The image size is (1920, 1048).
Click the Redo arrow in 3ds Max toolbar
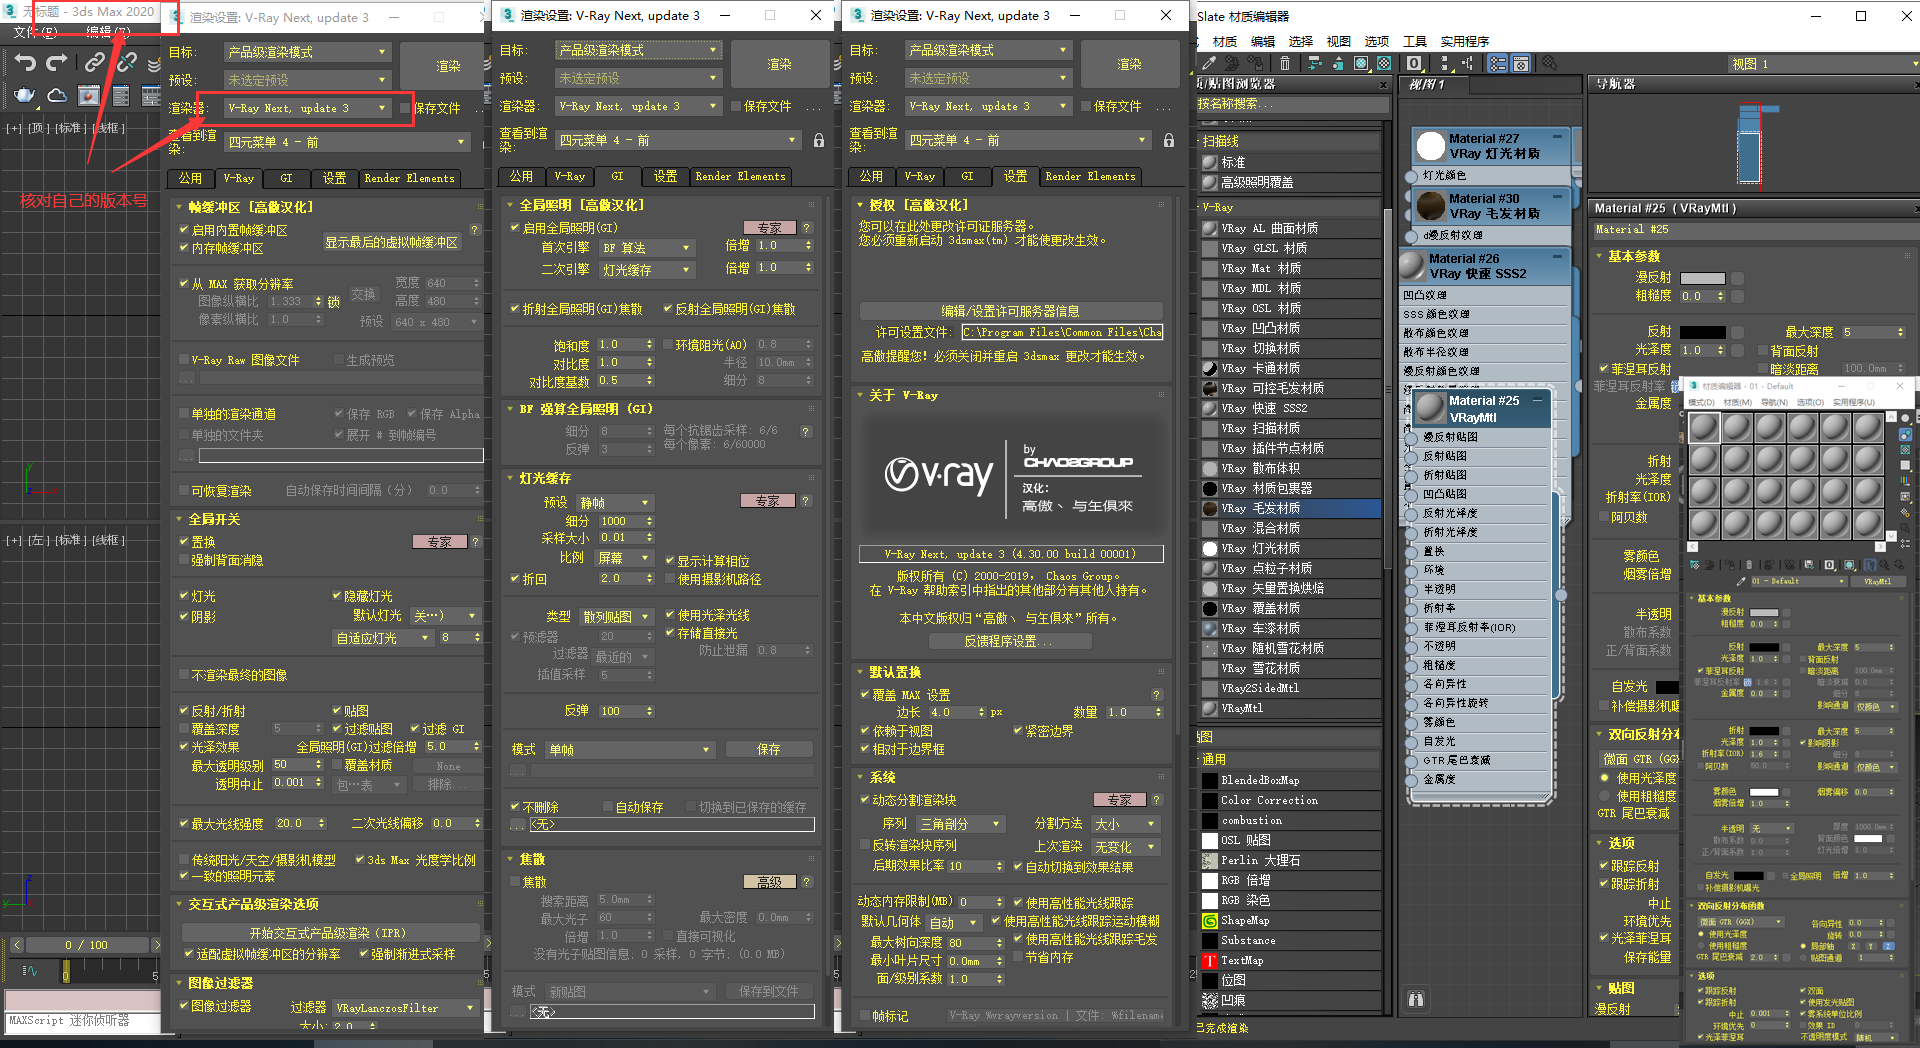57,62
